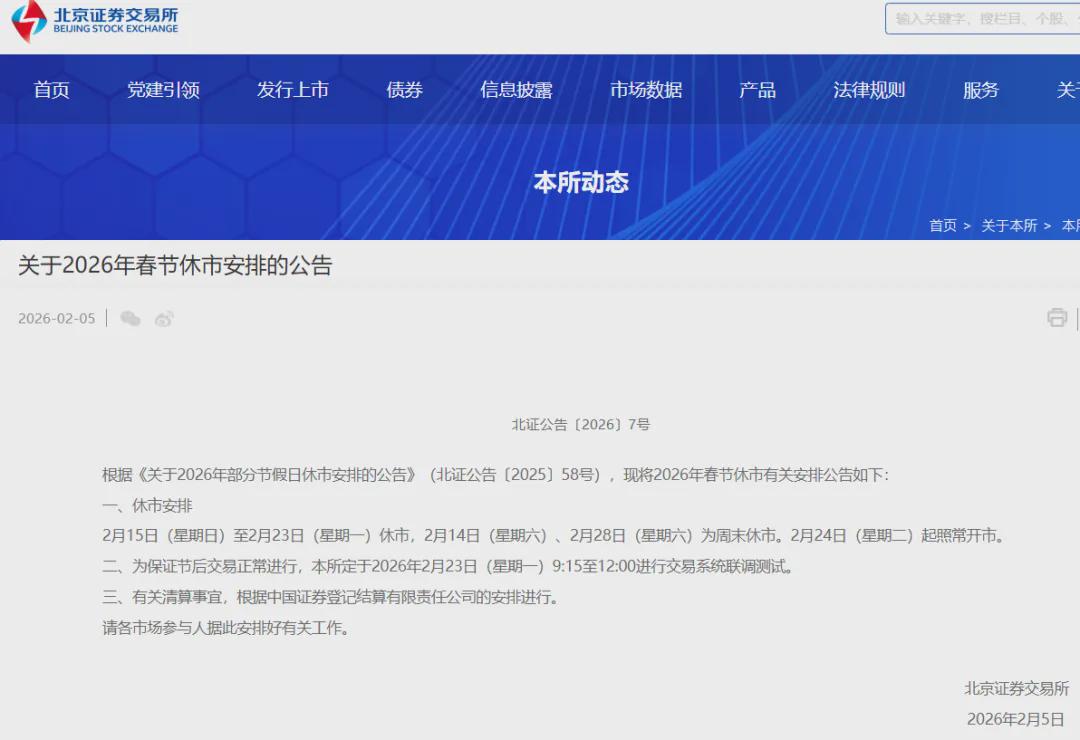The height and width of the screenshot is (740, 1080).
Task: Open the 信息披露 navigation menu
Action: coord(516,90)
